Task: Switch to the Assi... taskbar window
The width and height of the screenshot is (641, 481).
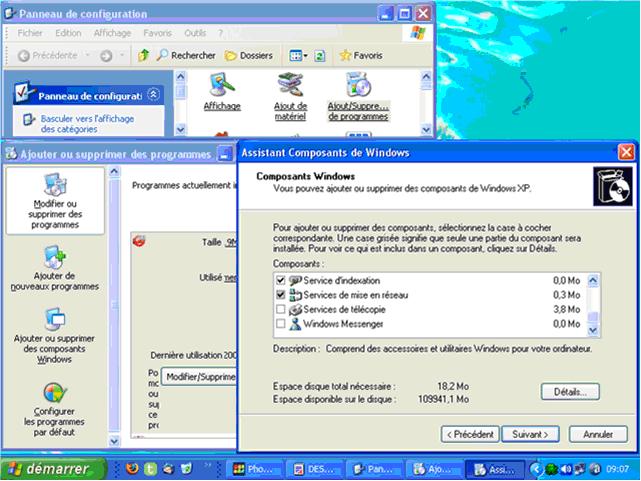Action: pyautogui.click(x=495, y=469)
